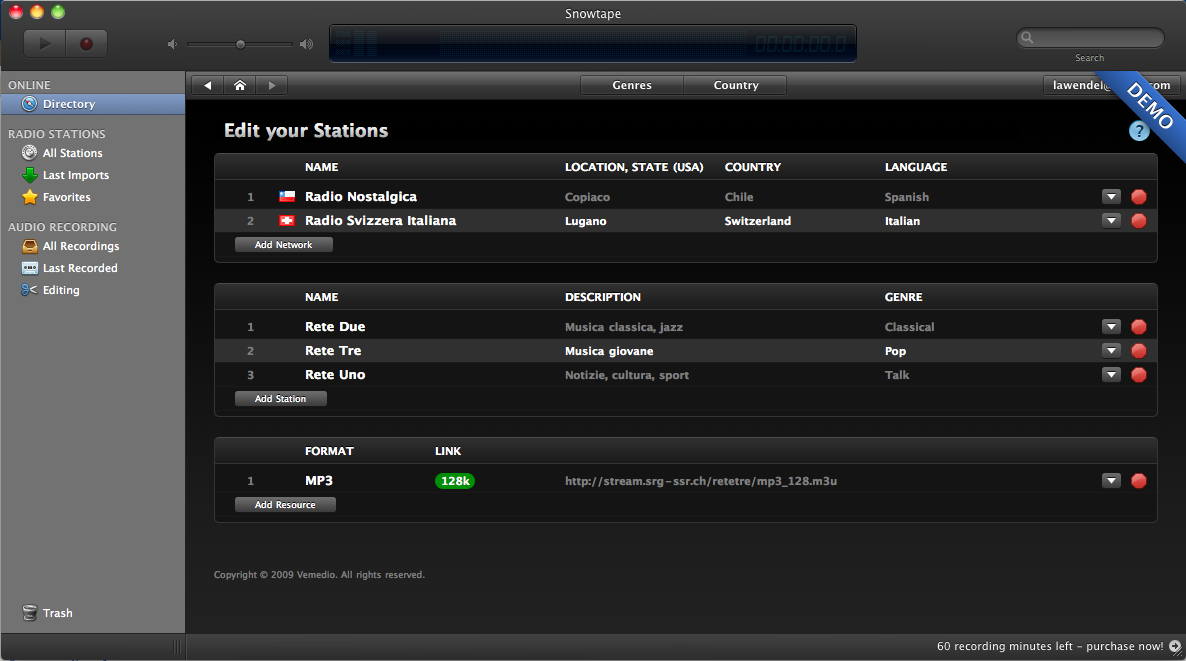Click the Lugano location cell
This screenshot has width=1186, height=661.
point(585,222)
